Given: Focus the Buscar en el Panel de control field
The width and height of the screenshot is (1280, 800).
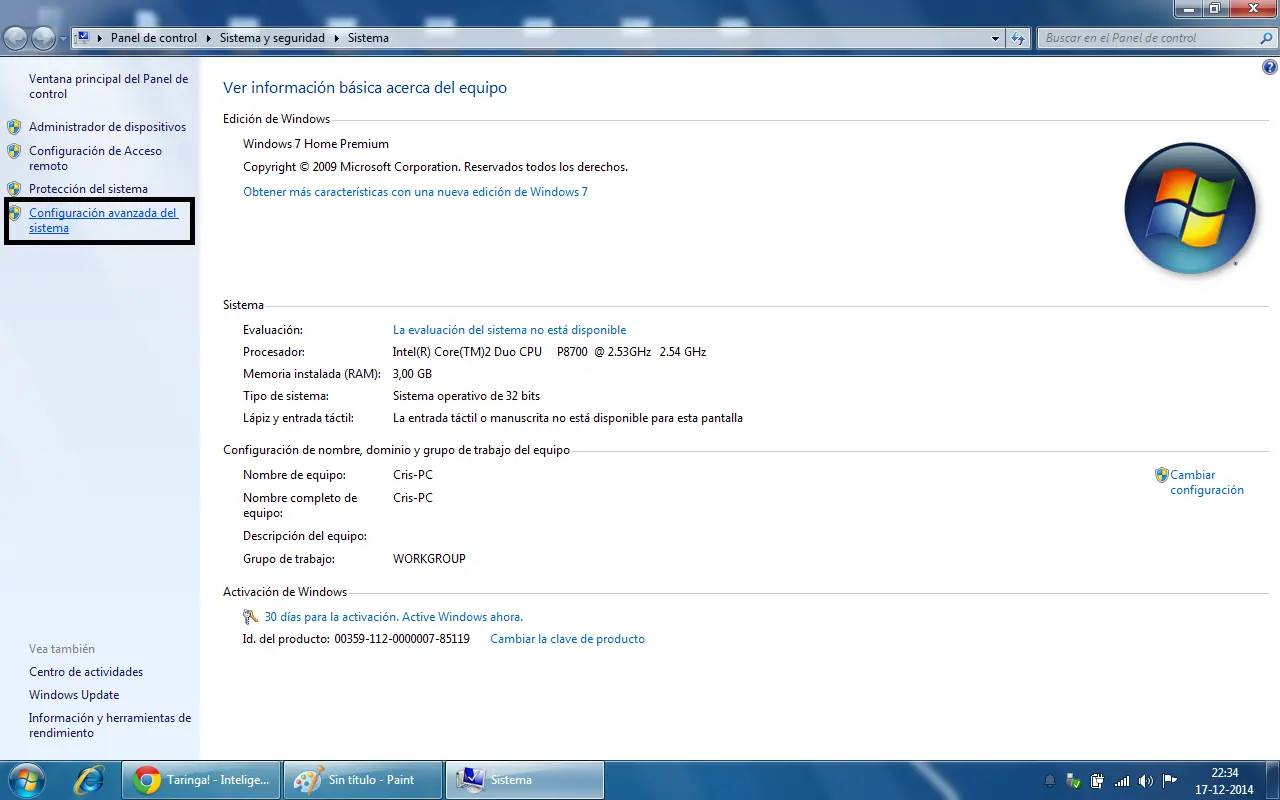Looking at the screenshot, I should click(1147, 38).
